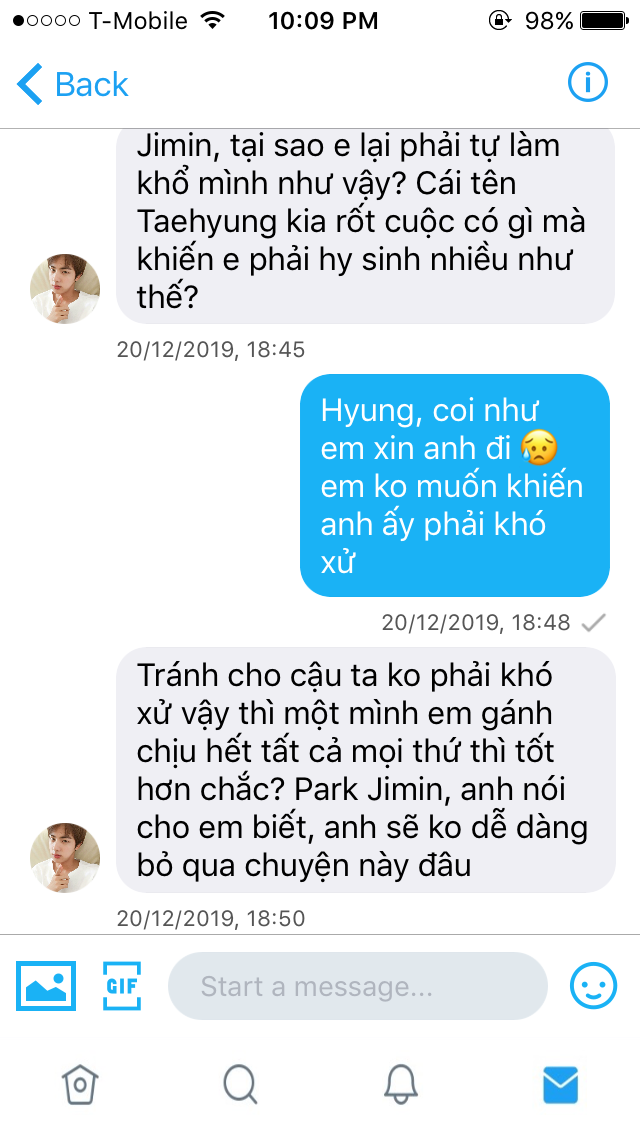Viewport: 640px width, 1136px height.
Task: Tap message starting with Jimin, tại sao
Action: pos(366,227)
